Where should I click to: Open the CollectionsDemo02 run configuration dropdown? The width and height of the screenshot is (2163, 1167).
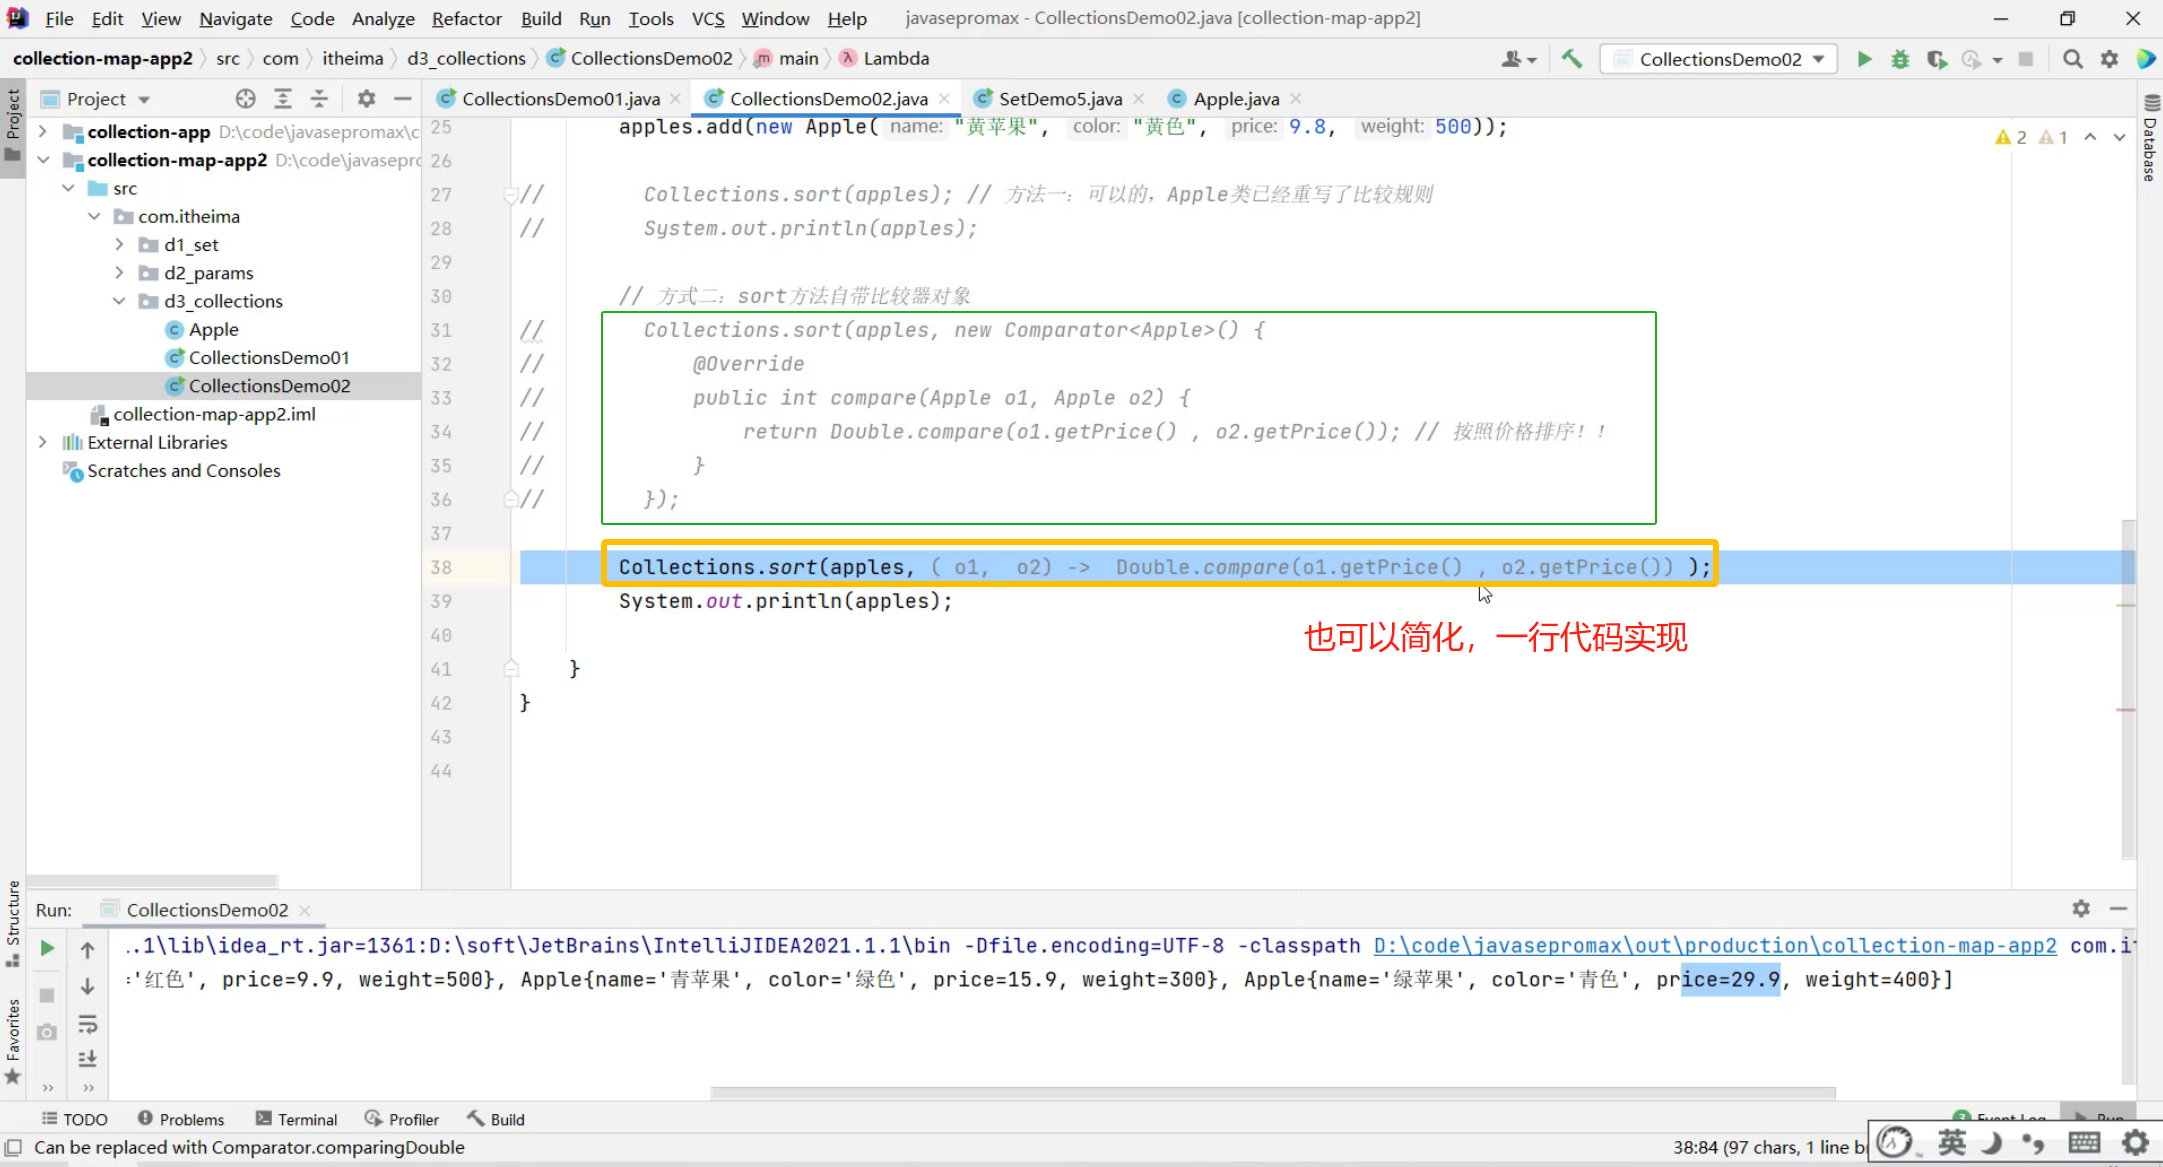pos(1720,59)
